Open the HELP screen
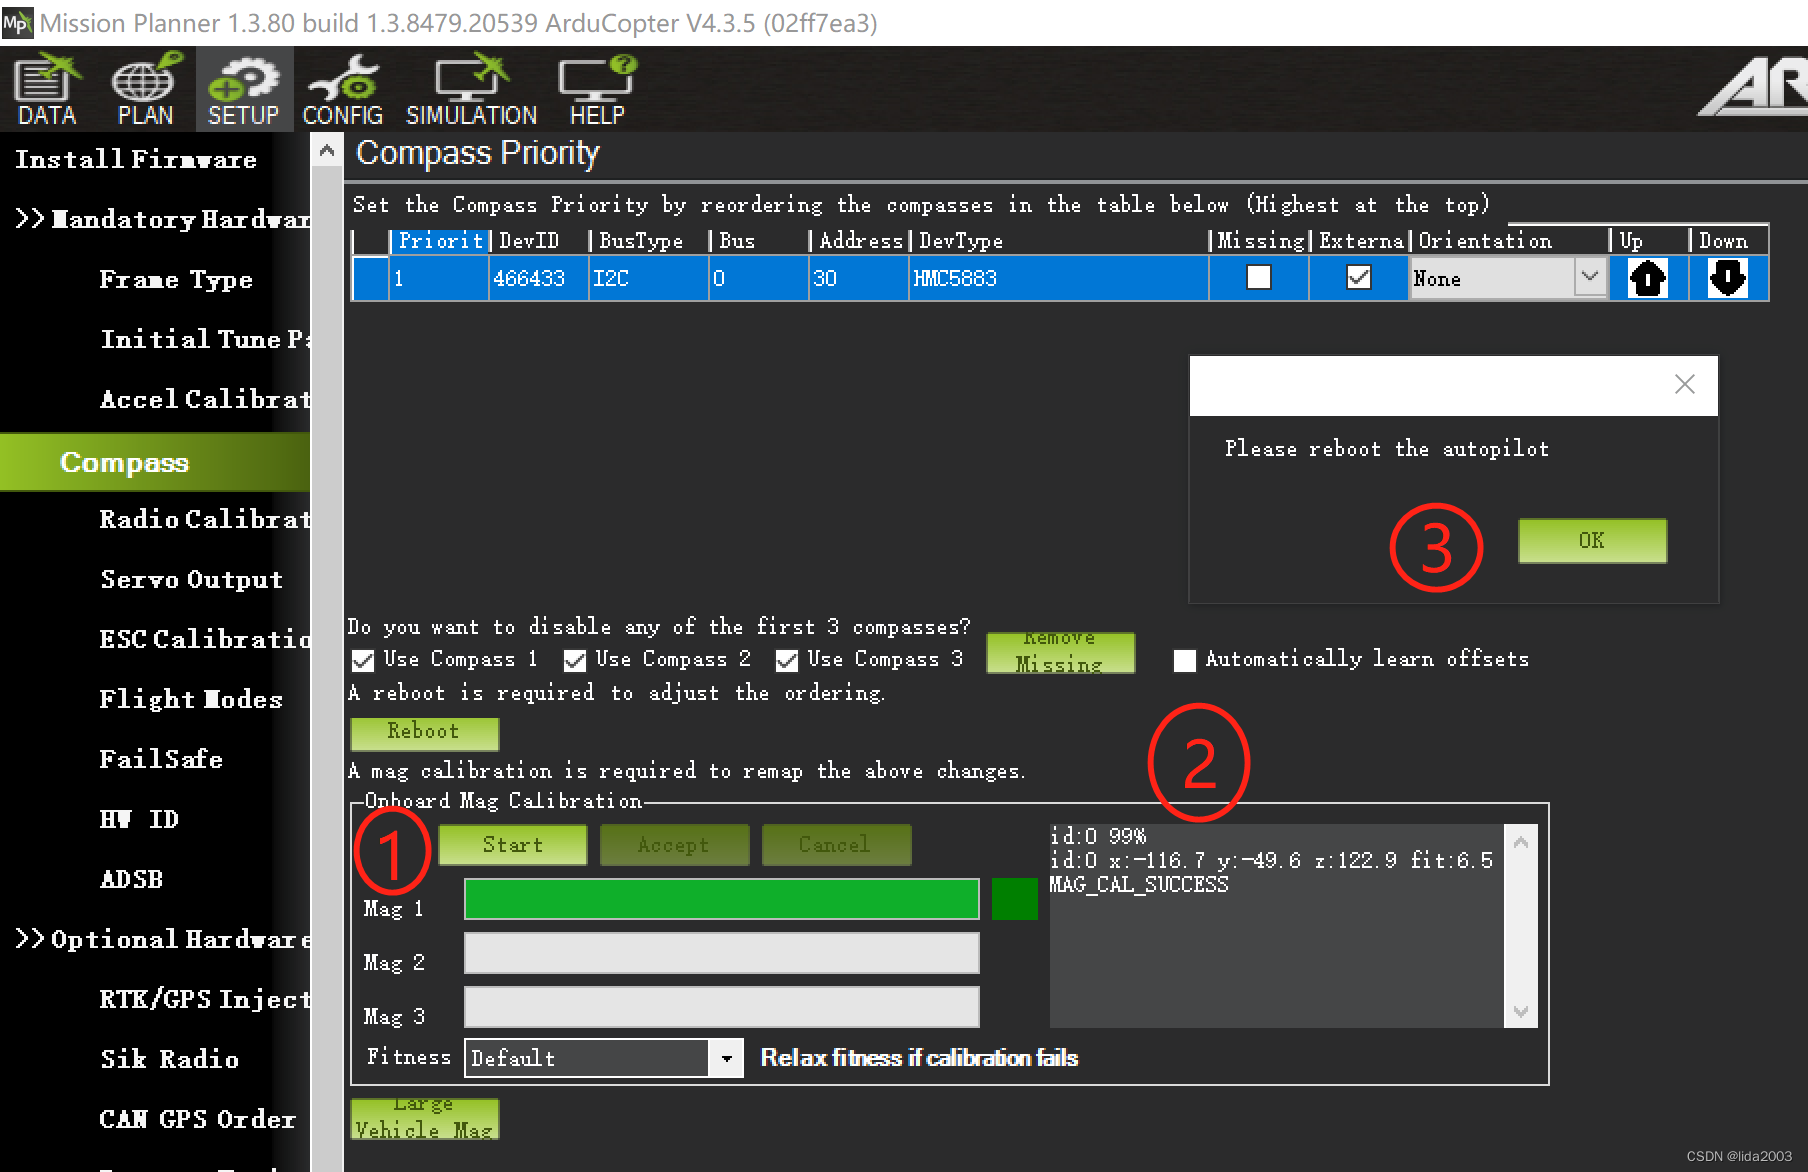 597,89
